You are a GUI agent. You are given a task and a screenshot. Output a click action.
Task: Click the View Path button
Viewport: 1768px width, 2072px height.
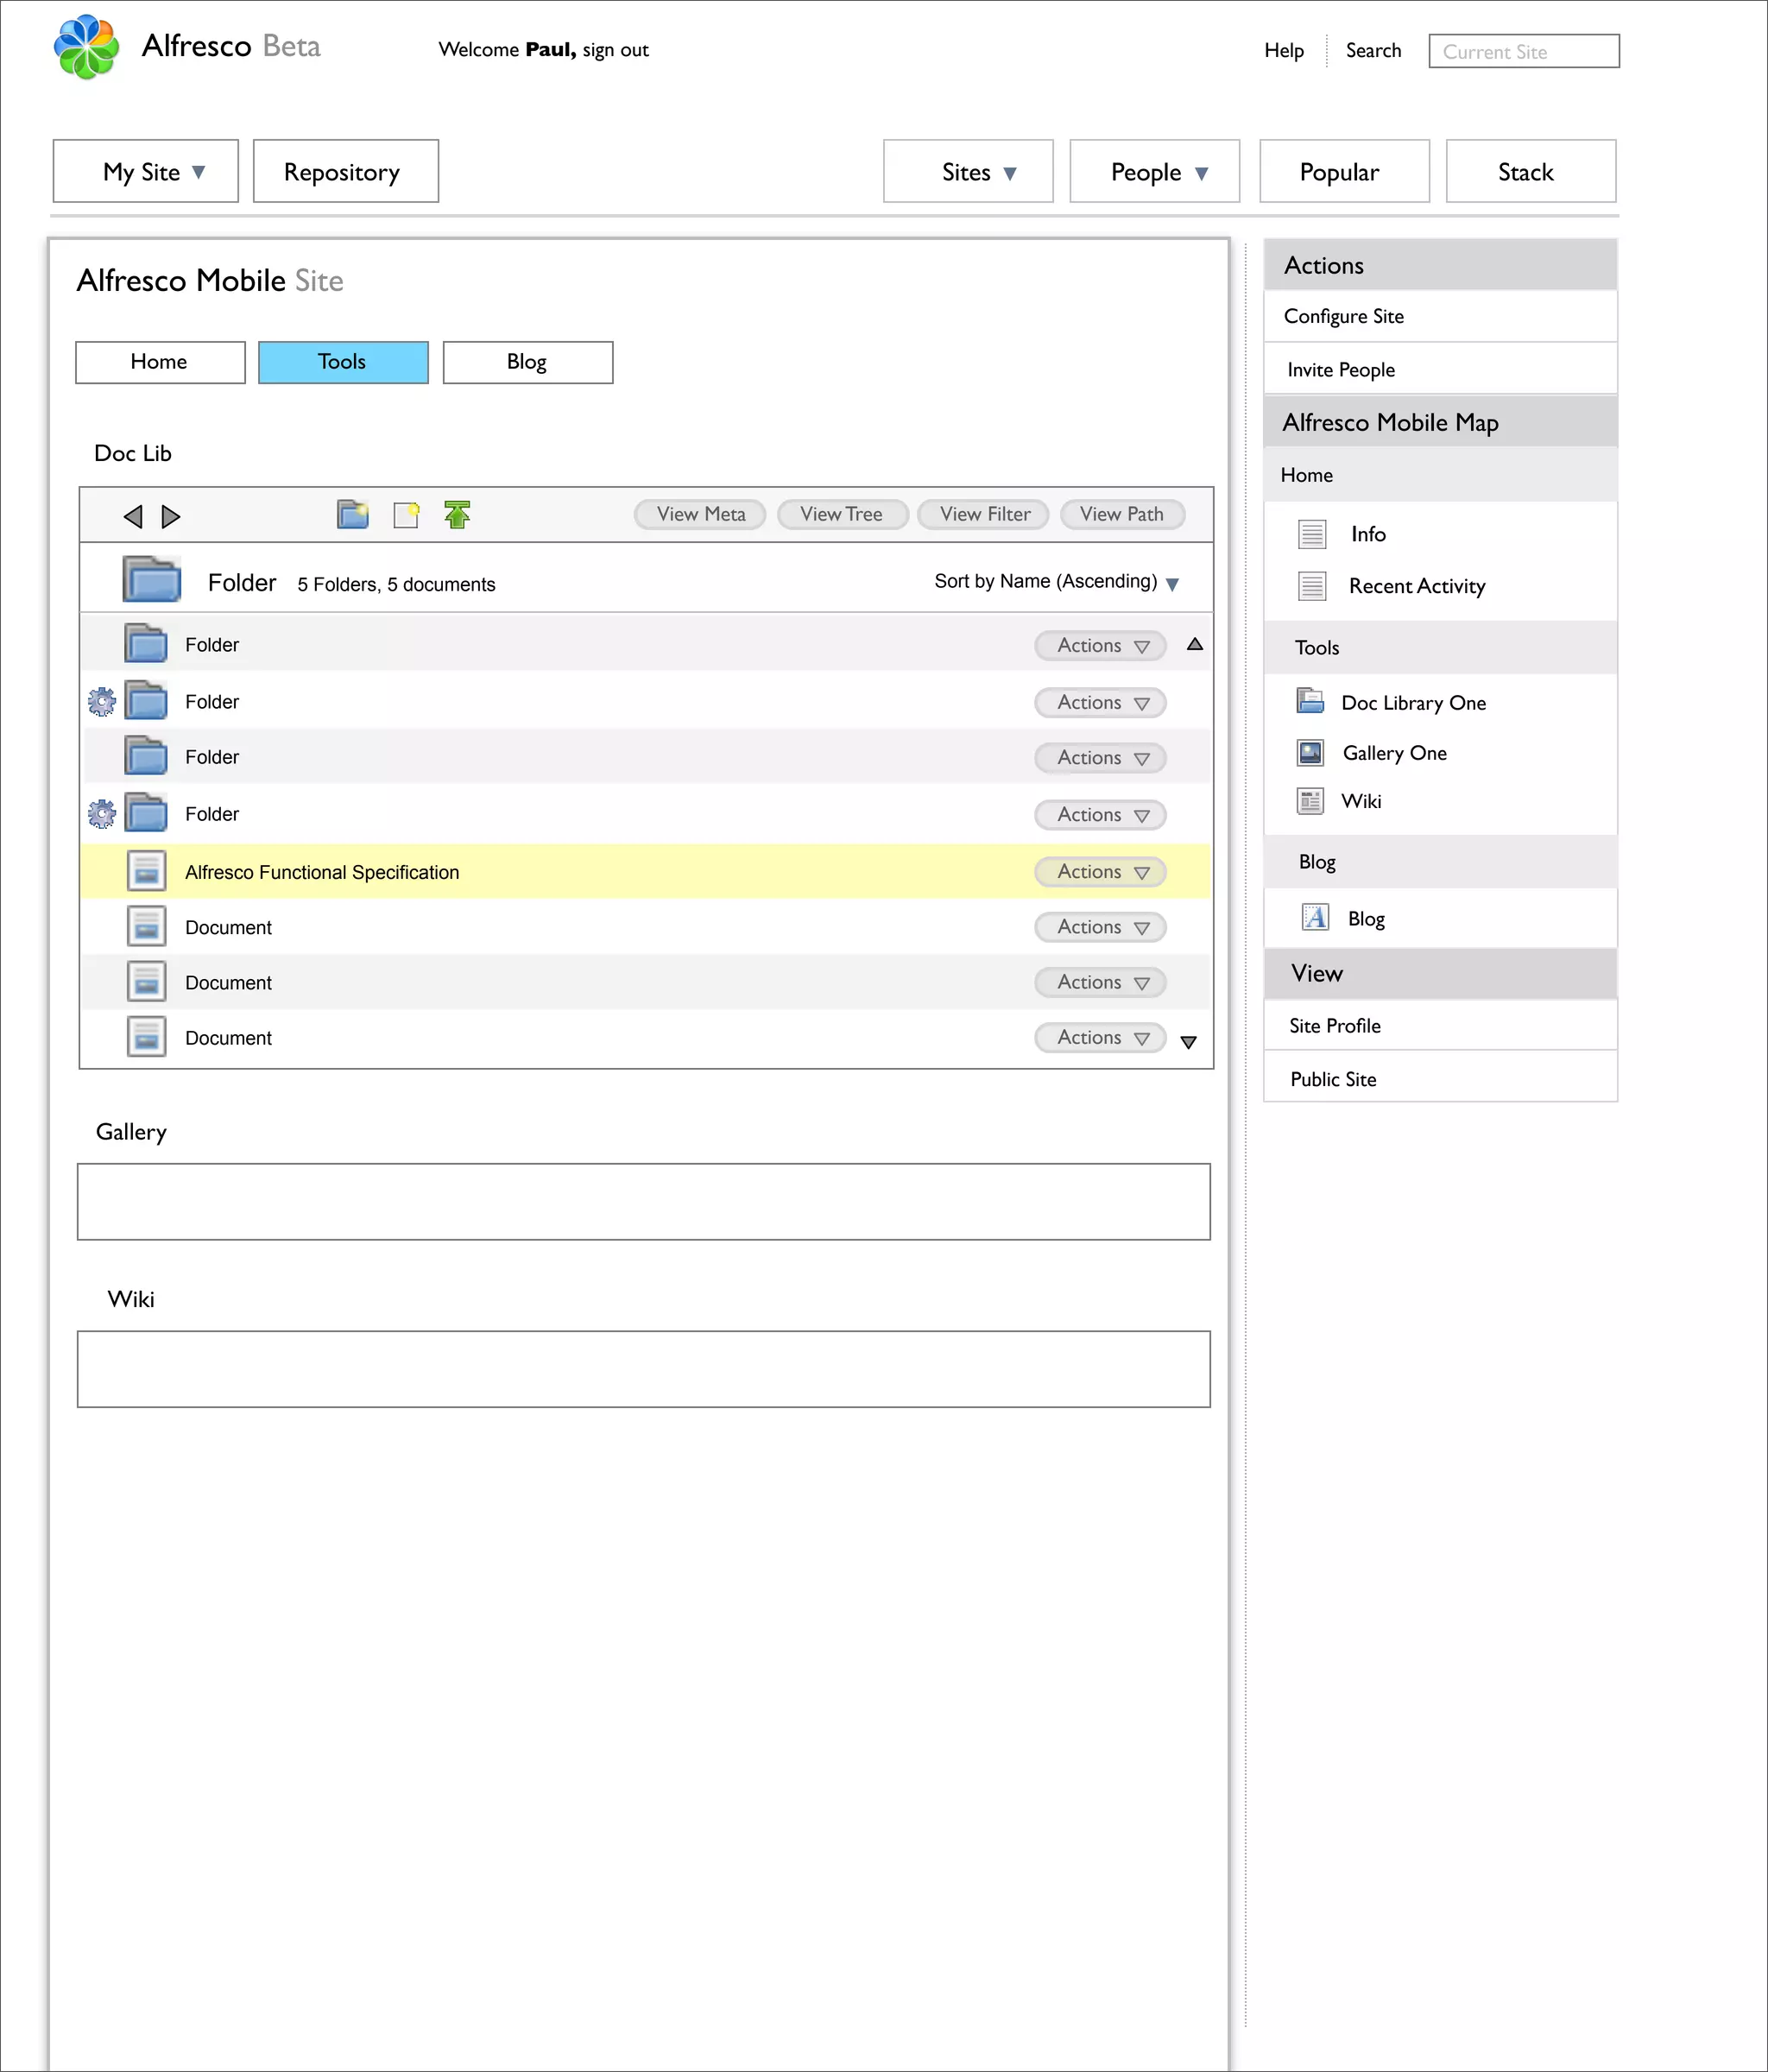coord(1122,514)
